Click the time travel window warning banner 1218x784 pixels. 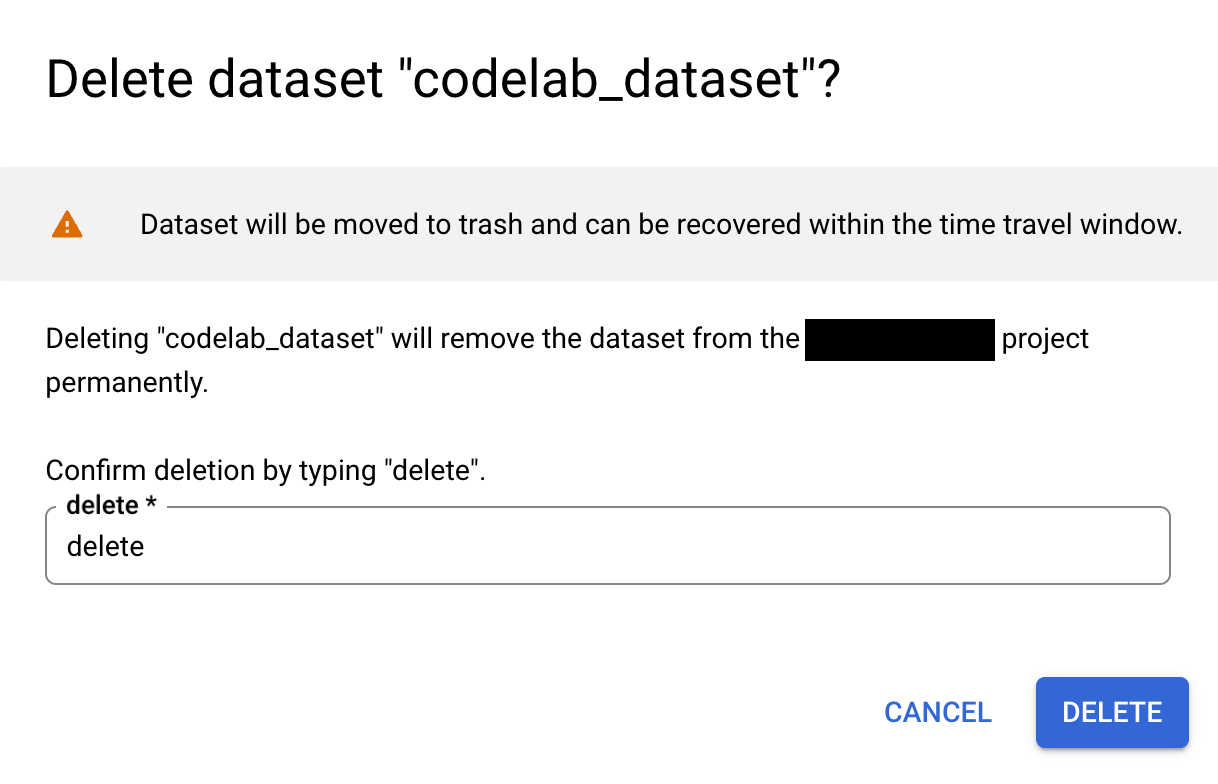click(x=660, y=224)
